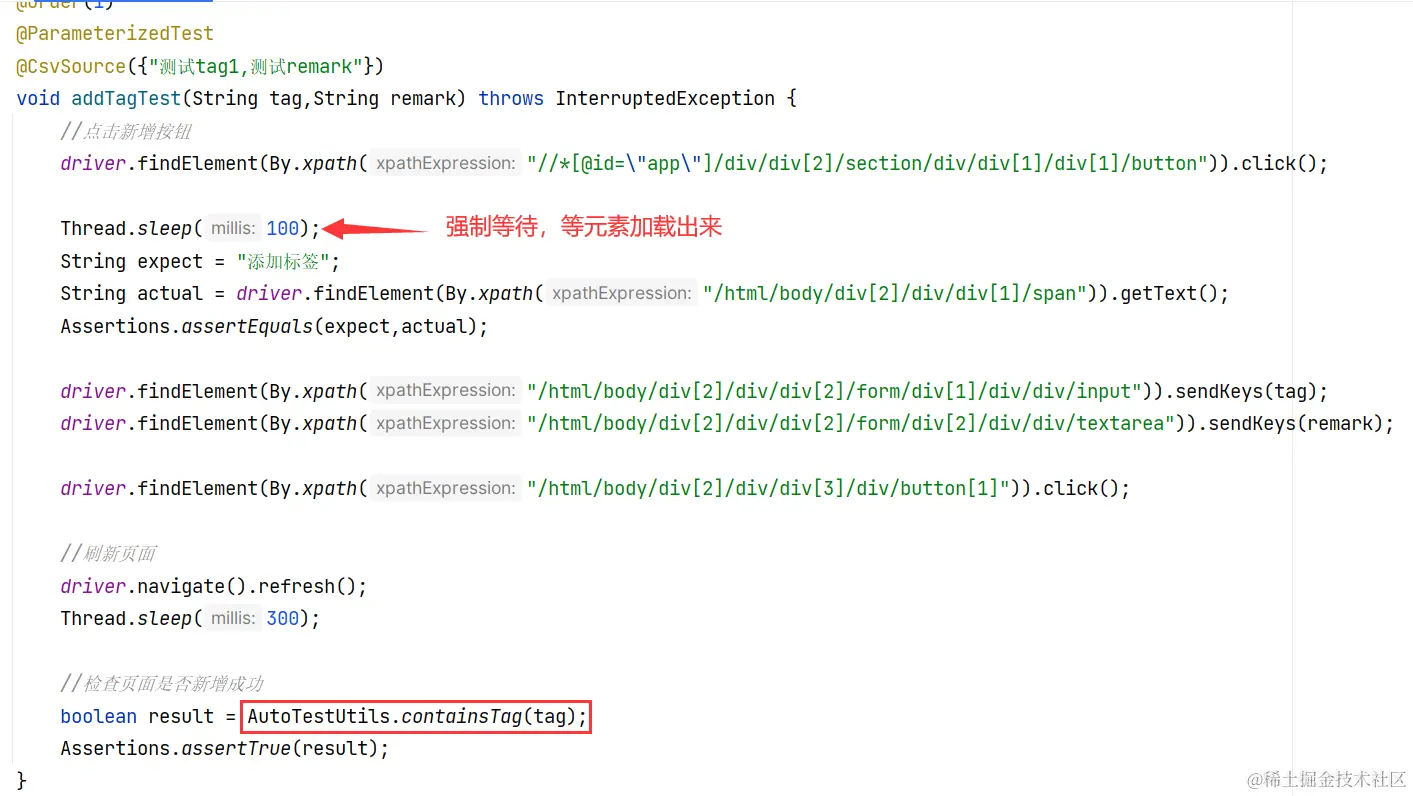Click the xpath string ending in div/div/textarea

pyautogui.click(x=851, y=423)
